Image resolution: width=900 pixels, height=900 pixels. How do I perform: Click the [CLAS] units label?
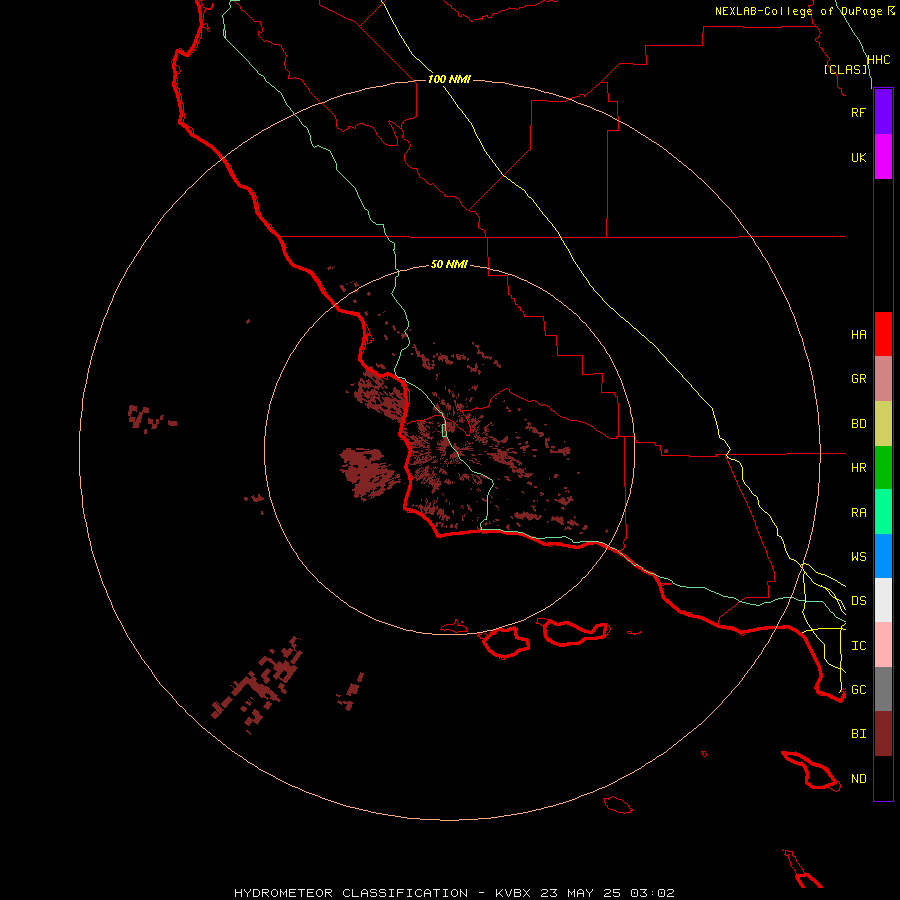point(845,69)
